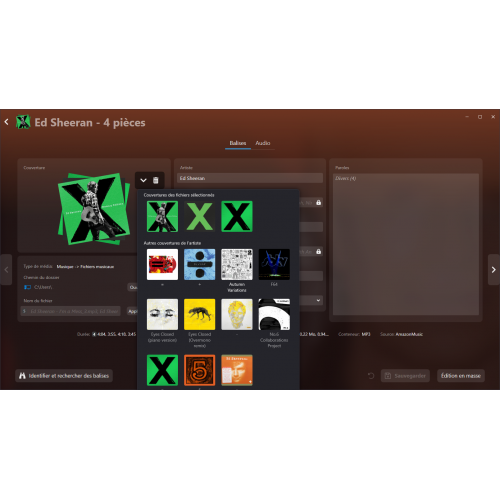This screenshot has height=500, width=500.
Task: Click Identifier et rechercher des balises button
Action: [x=64, y=376]
